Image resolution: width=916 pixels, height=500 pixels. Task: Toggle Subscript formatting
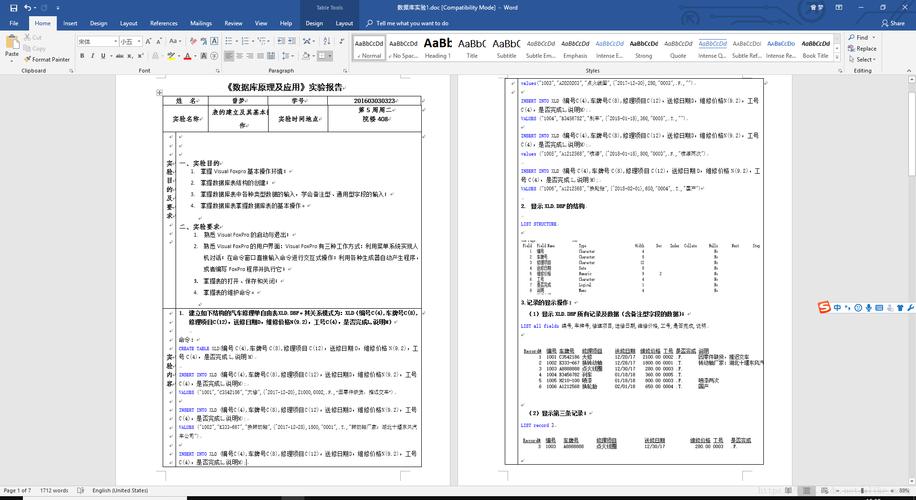point(131,56)
